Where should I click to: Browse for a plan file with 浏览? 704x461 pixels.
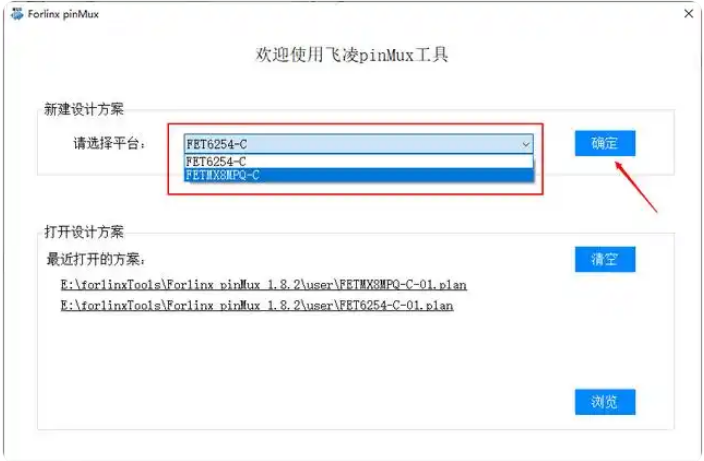pos(605,402)
